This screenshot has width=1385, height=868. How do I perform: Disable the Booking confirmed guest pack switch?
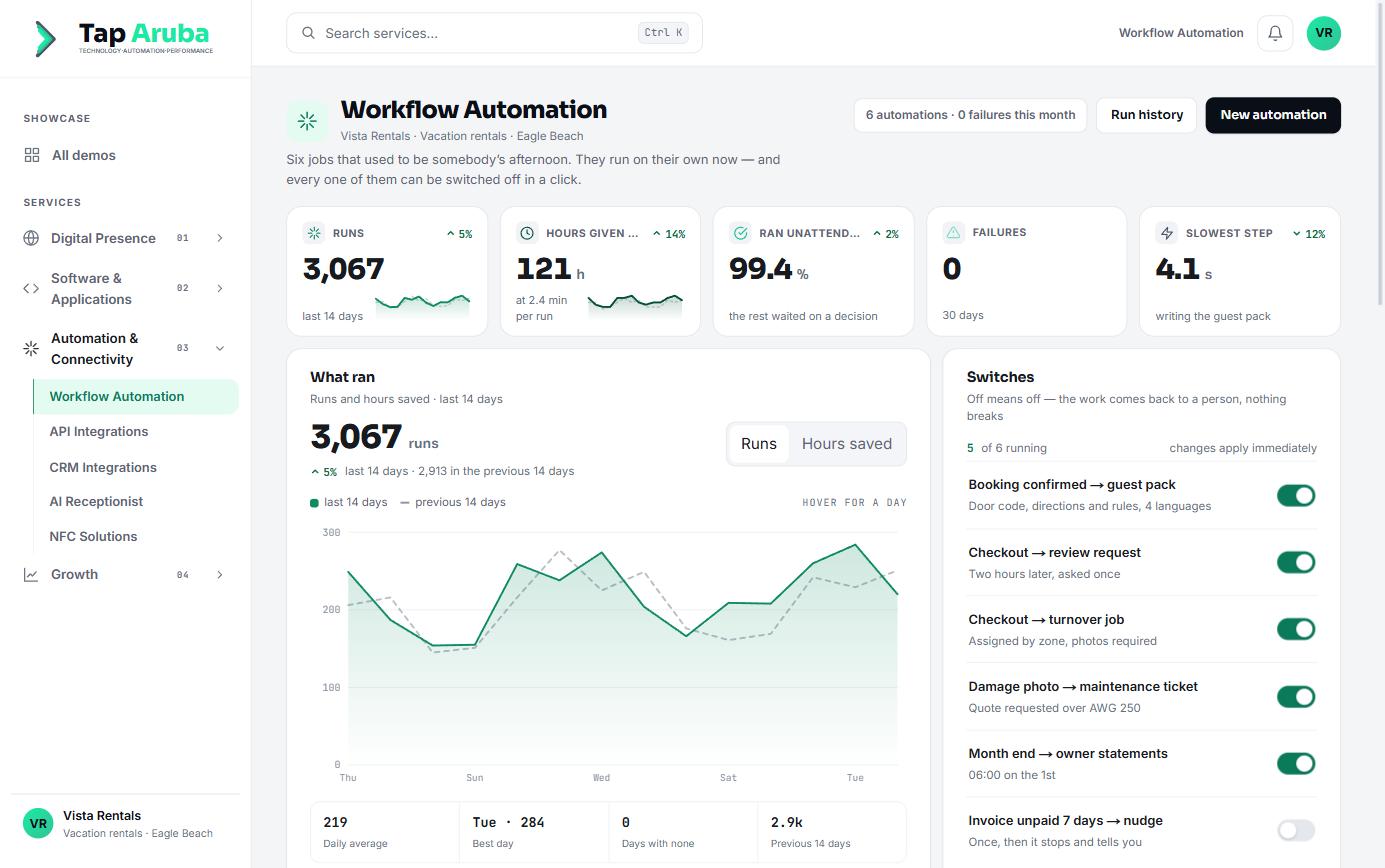click(1296, 495)
